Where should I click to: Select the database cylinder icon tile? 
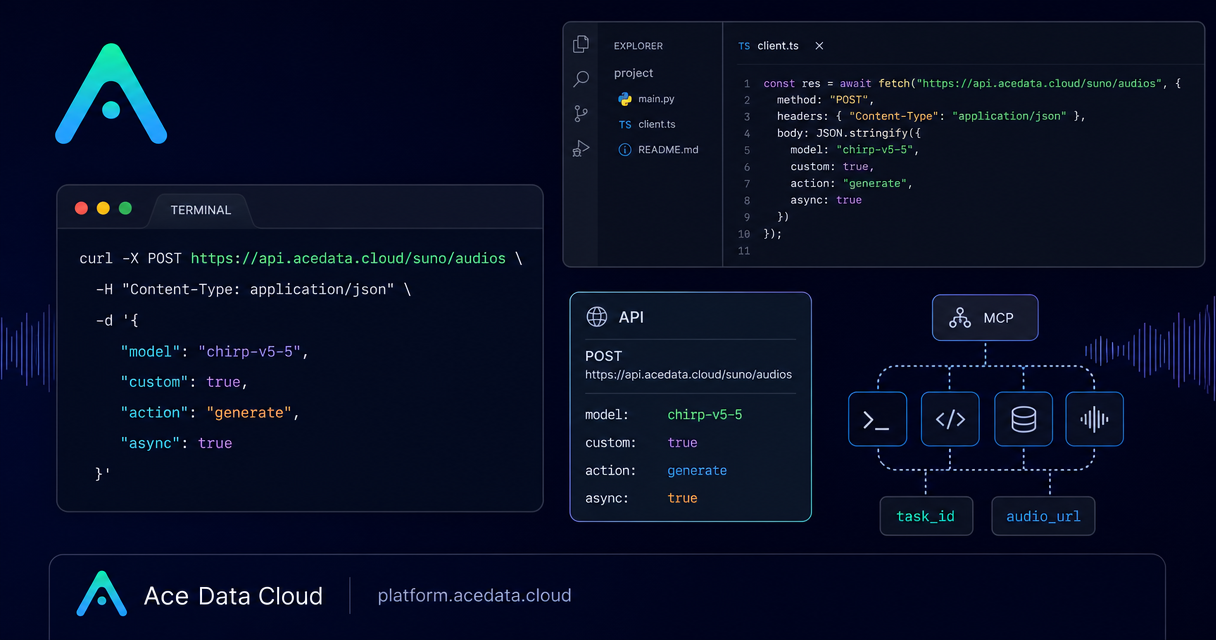click(x=1023, y=419)
